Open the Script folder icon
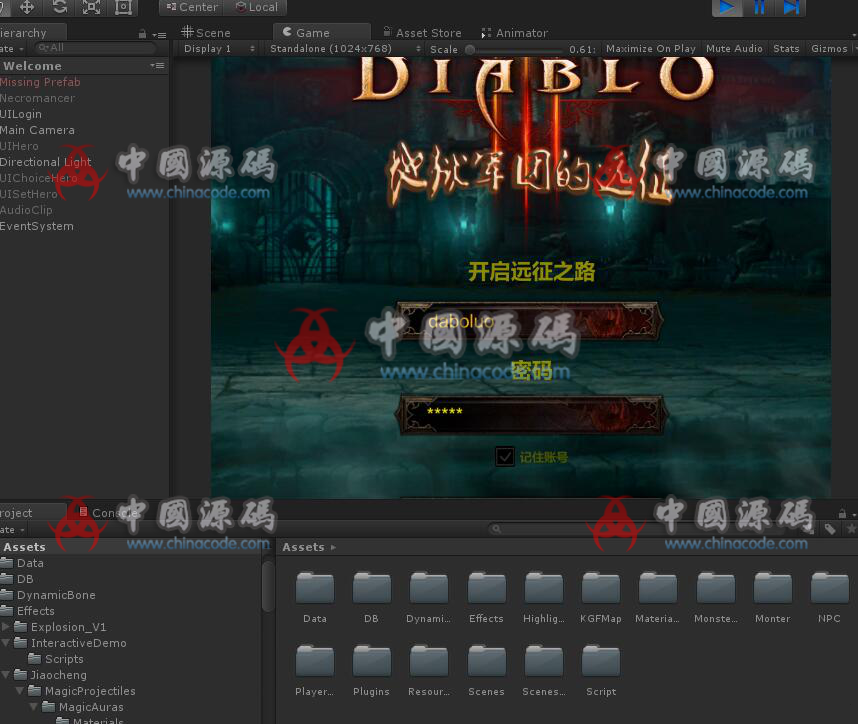Screen dimensions: 858x724 pyautogui.click(x=601, y=661)
